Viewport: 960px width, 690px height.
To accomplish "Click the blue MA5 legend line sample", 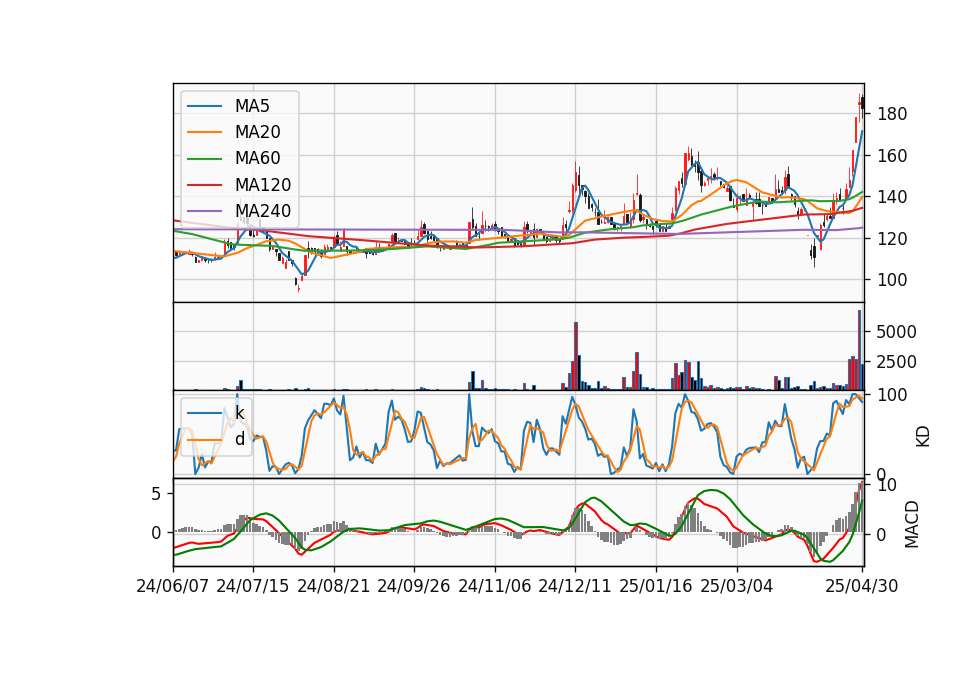I will (205, 107).
